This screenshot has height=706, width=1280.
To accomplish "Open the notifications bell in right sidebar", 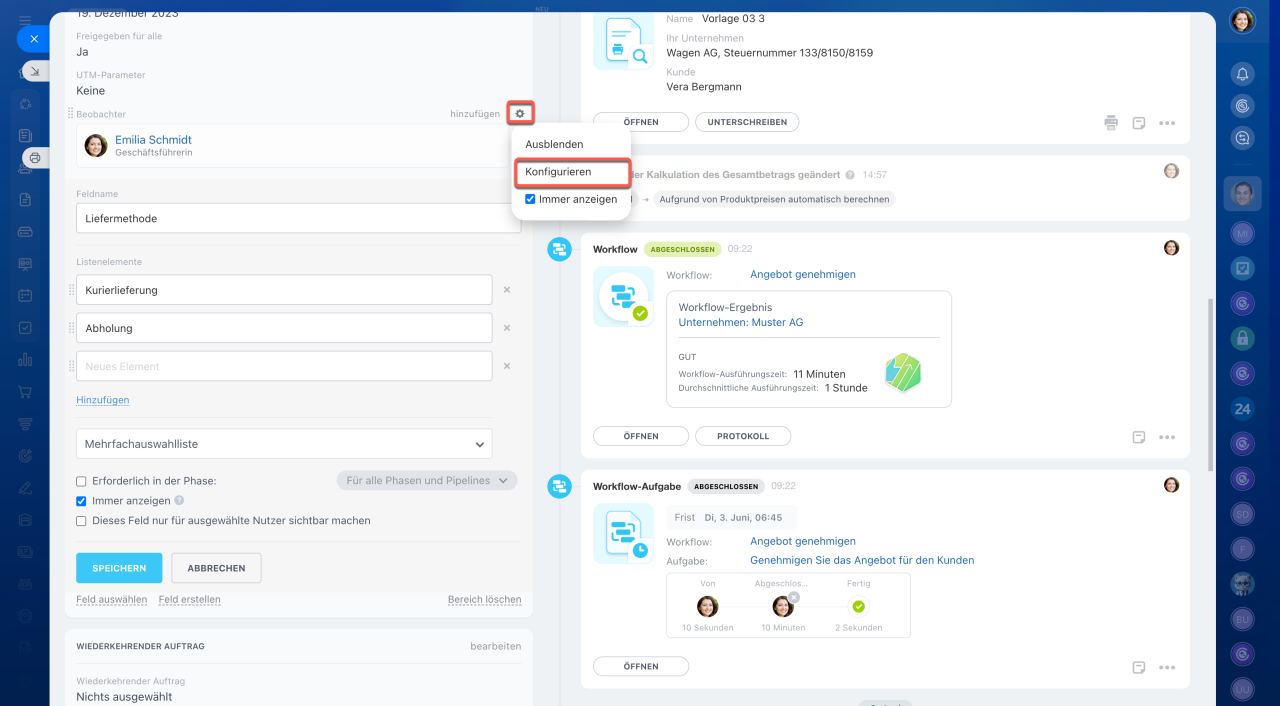I will (1242, 74).
